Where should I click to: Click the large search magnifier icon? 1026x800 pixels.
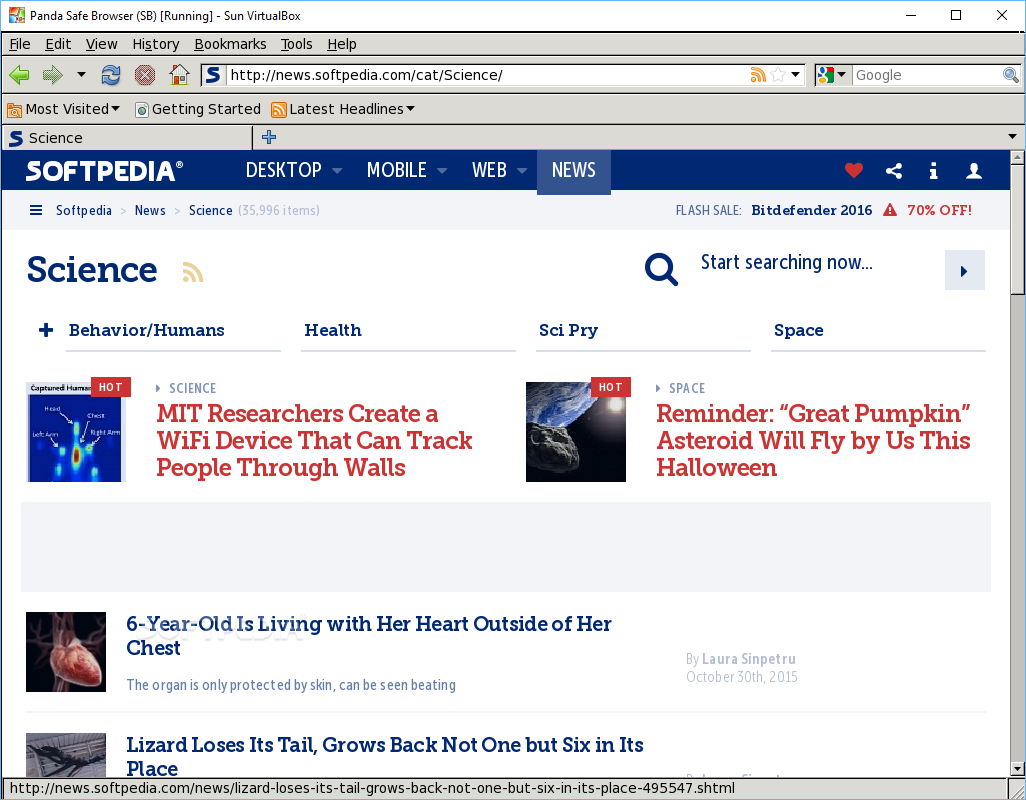(662, 269)
